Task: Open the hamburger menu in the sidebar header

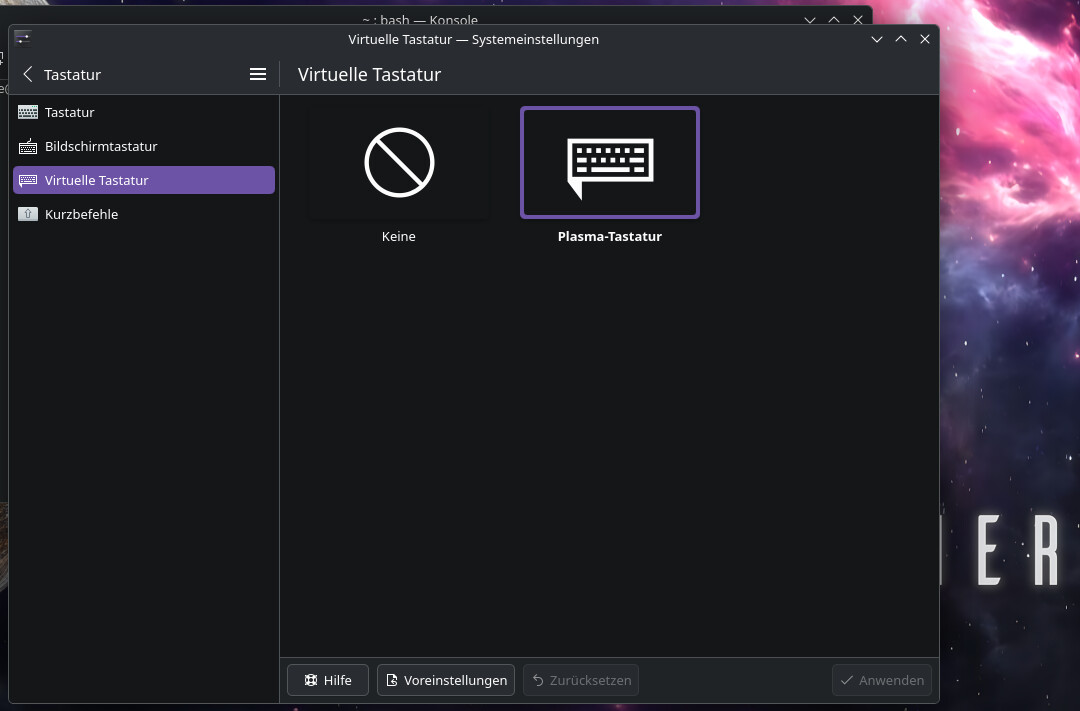Action: (x=257, y=74)
